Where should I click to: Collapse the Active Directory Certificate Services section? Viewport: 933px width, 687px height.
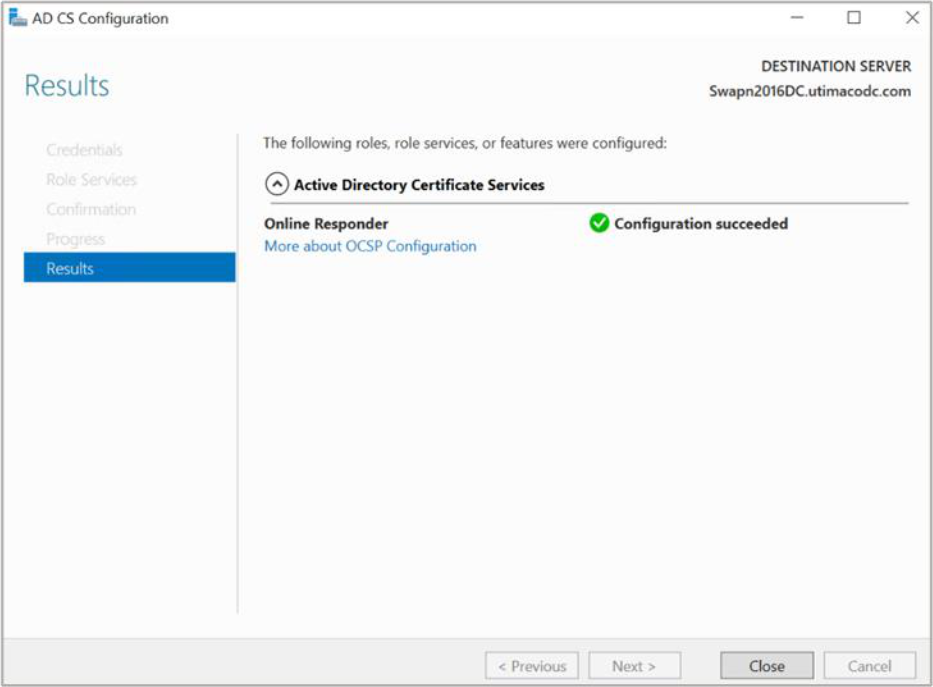pos(276,185)
